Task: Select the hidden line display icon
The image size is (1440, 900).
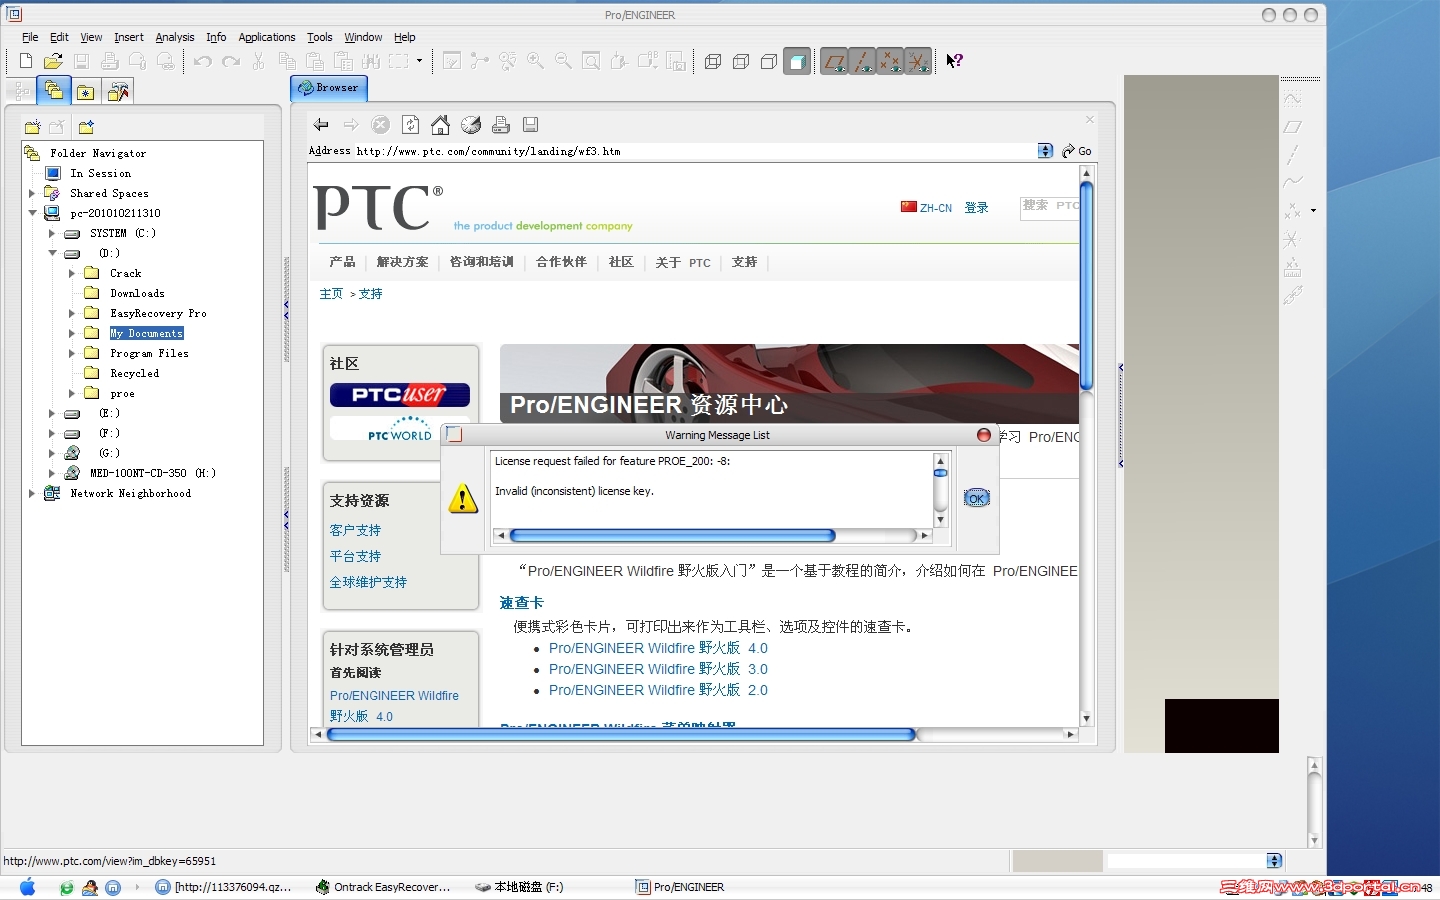Action: tap(741, 61)
